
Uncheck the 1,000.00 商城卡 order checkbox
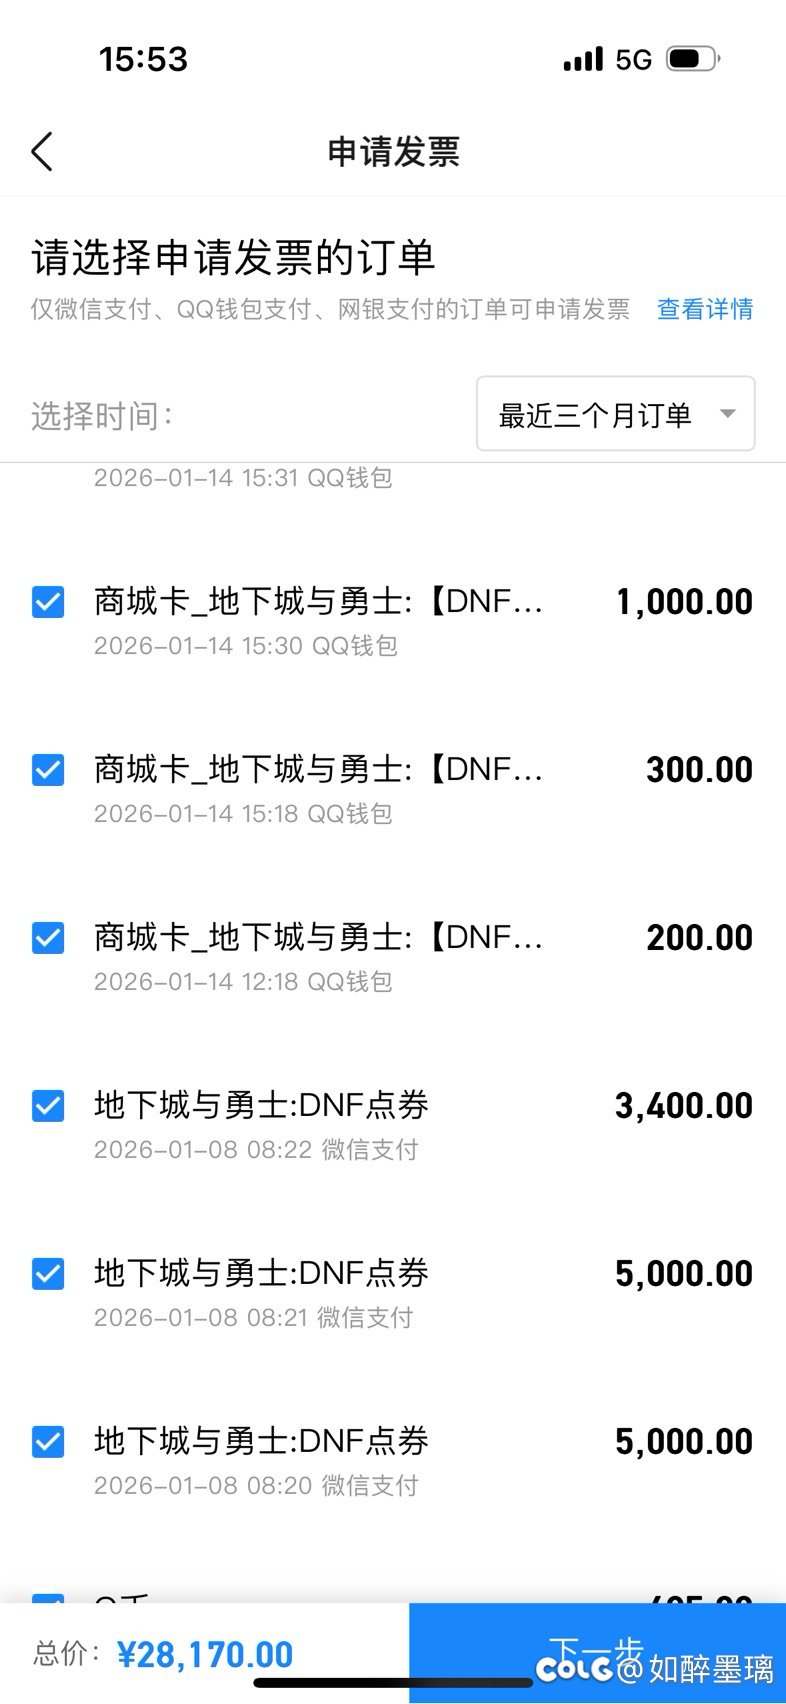[x=48, y=602]
